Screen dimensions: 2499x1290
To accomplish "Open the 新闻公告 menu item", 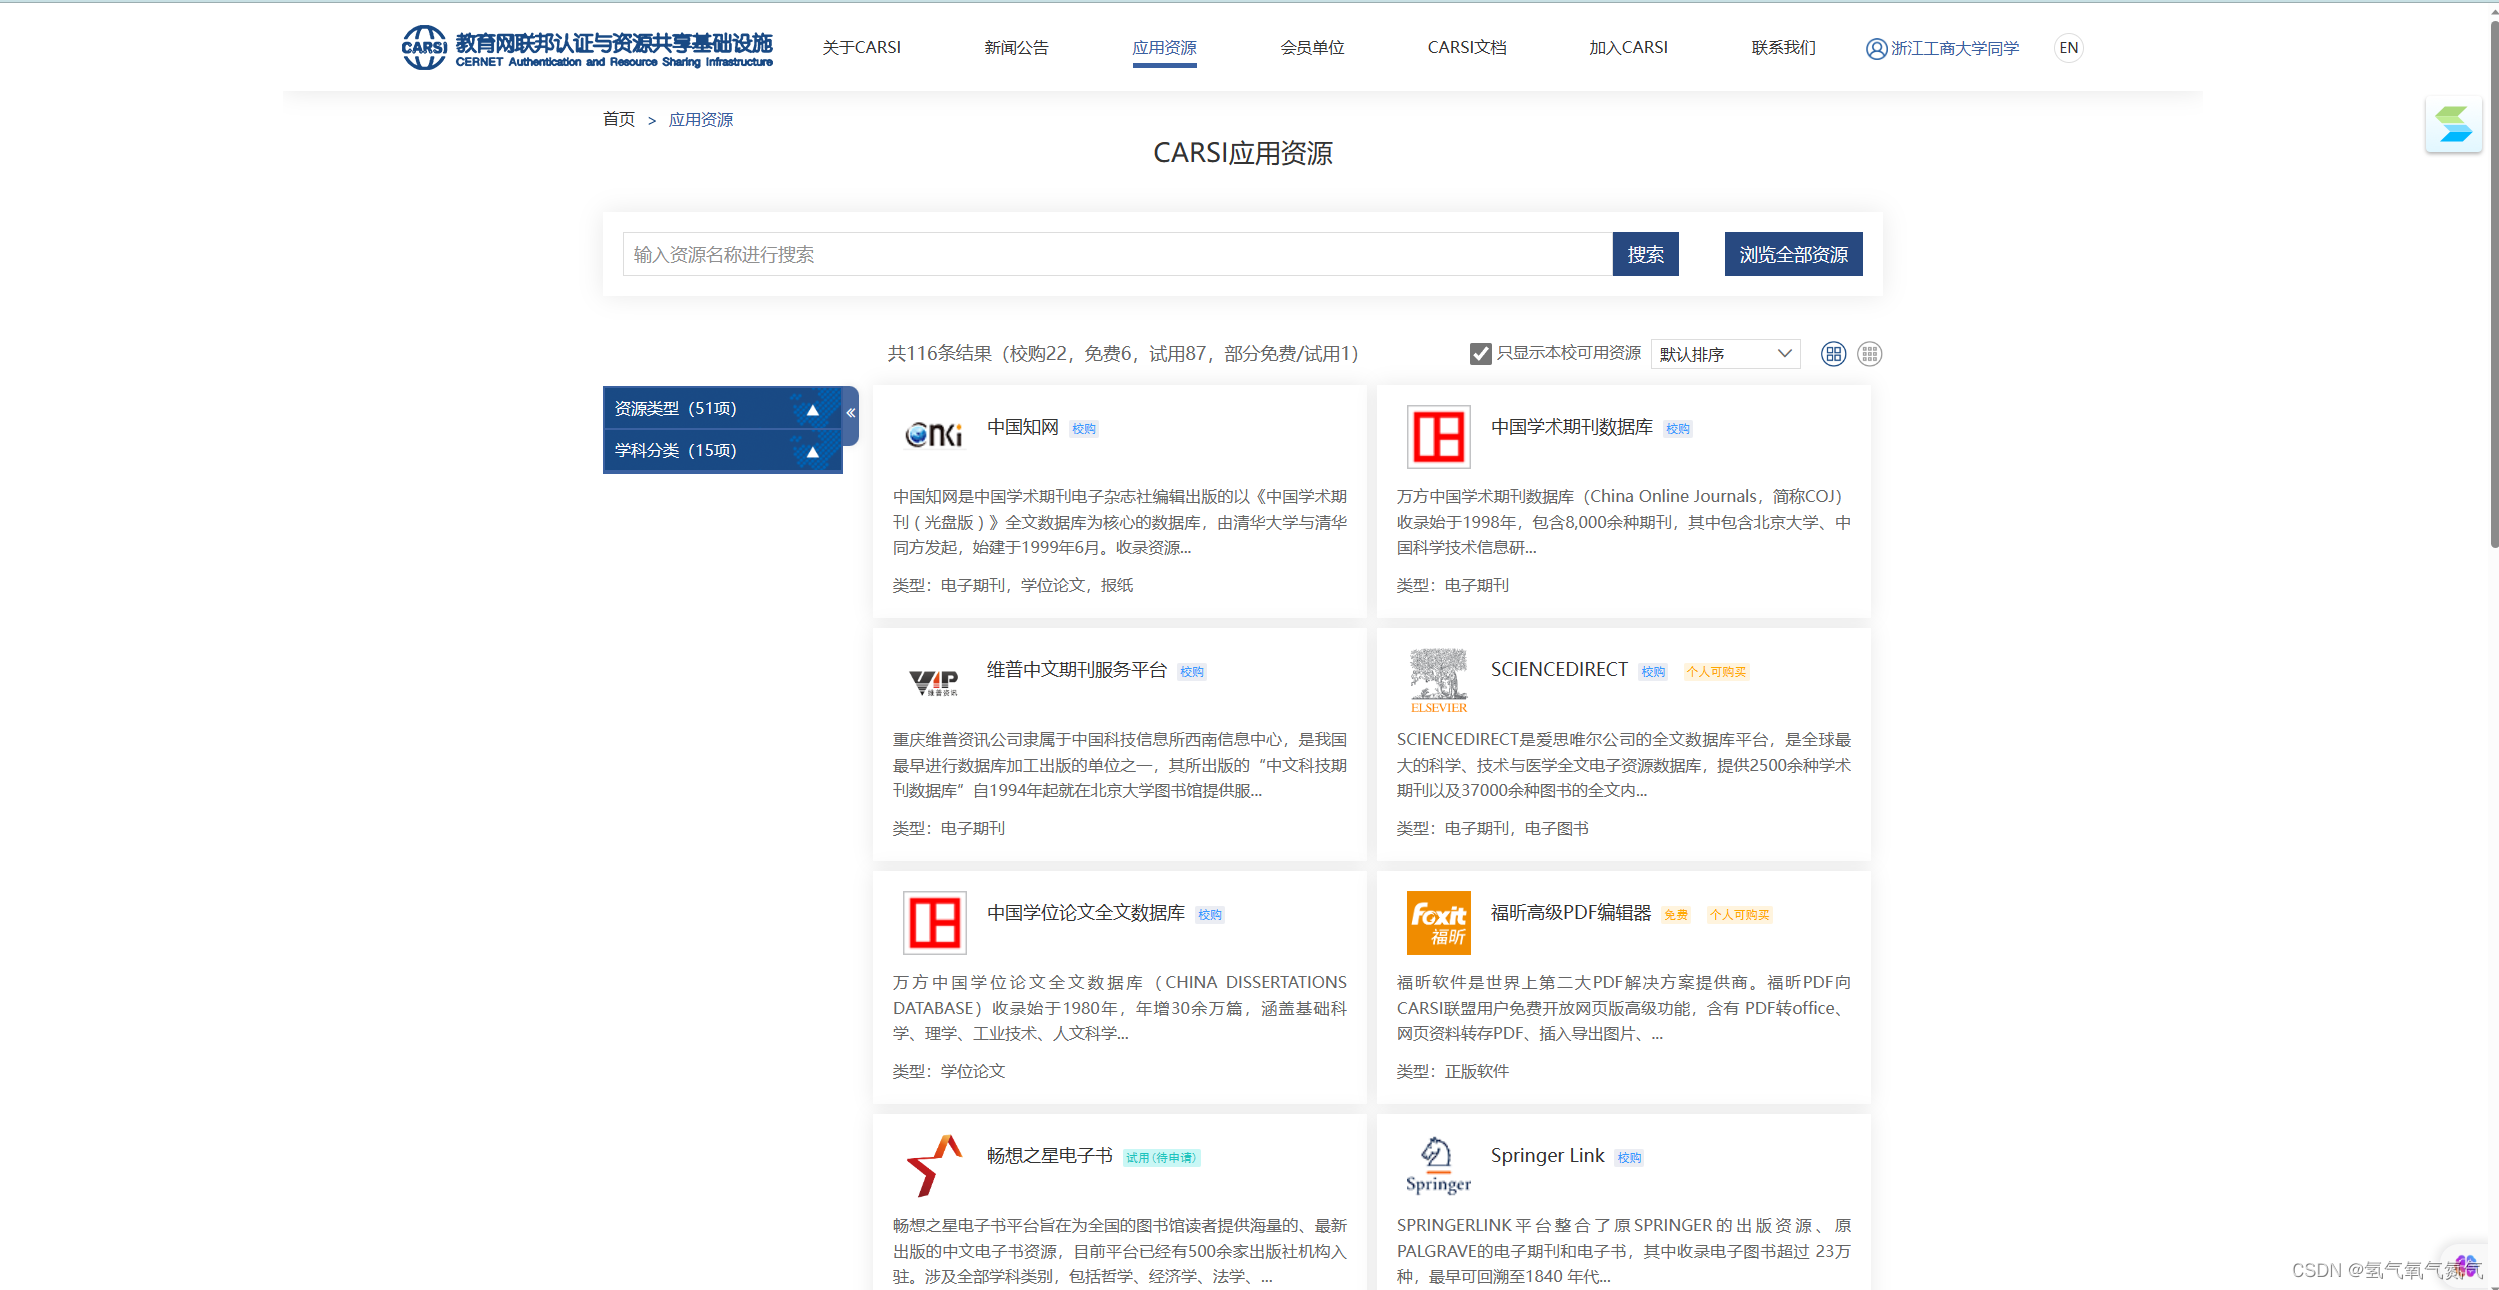I will [1016, 48].
